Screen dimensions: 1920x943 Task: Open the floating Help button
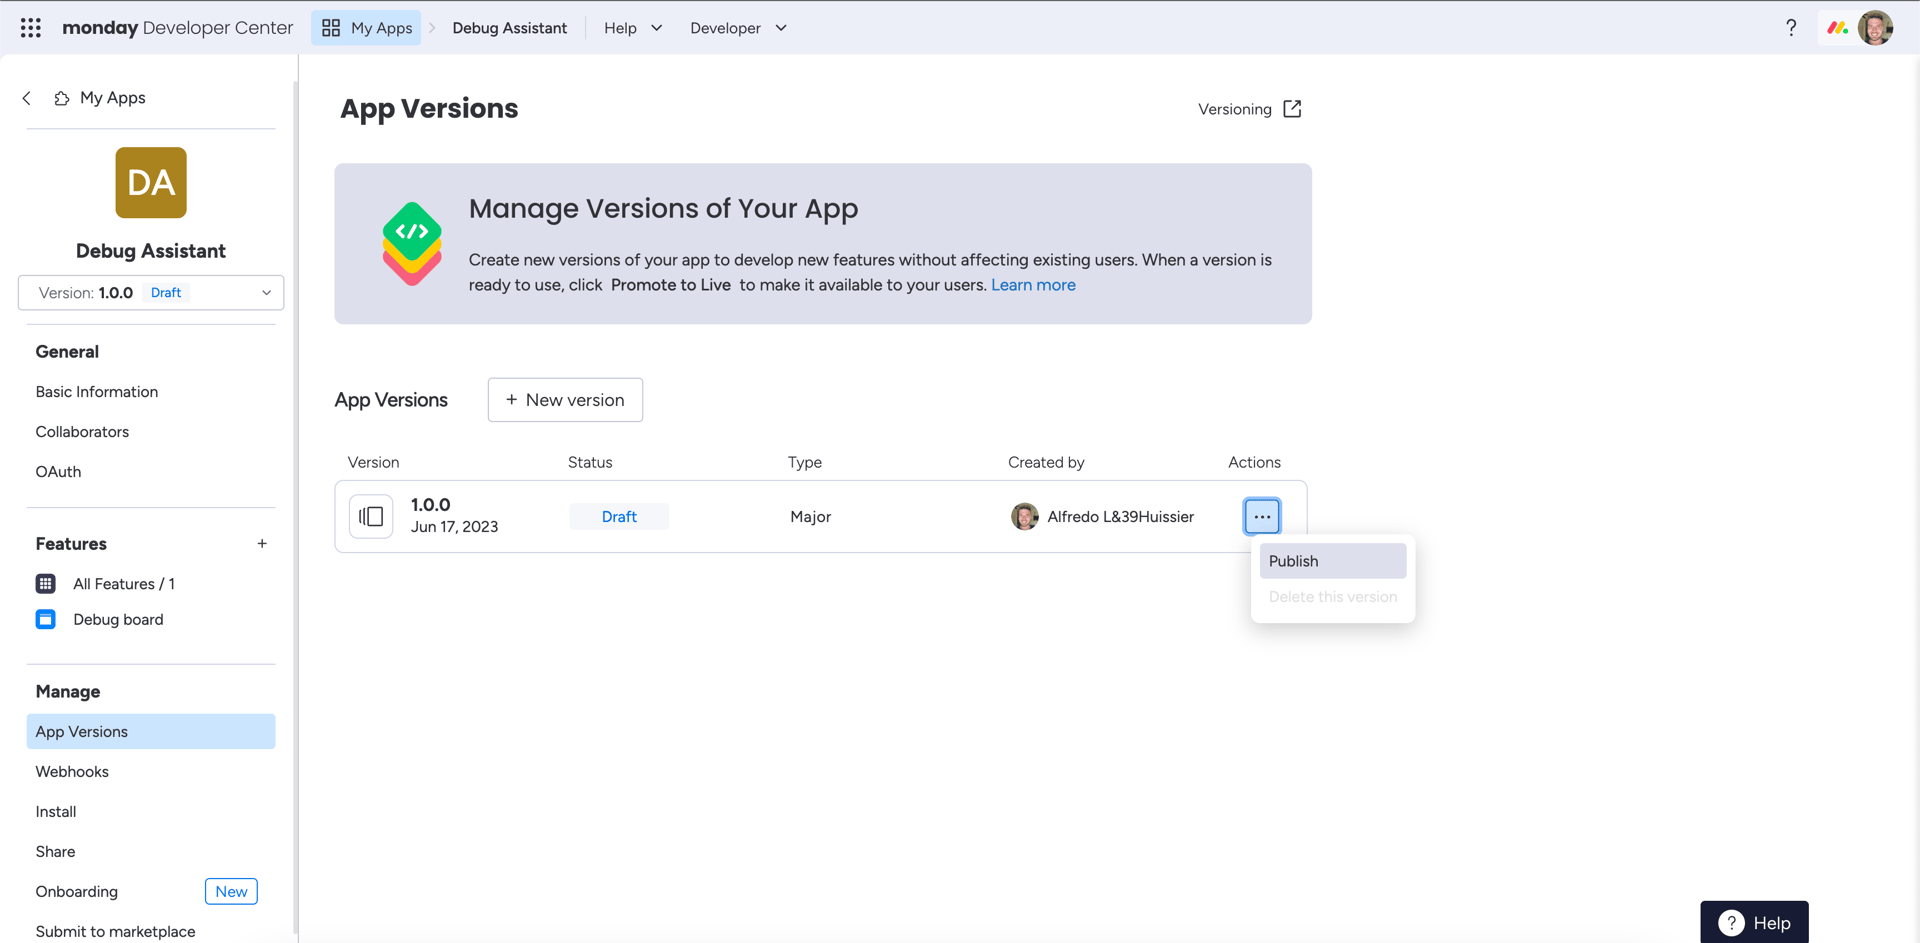tap(1754, 922)
